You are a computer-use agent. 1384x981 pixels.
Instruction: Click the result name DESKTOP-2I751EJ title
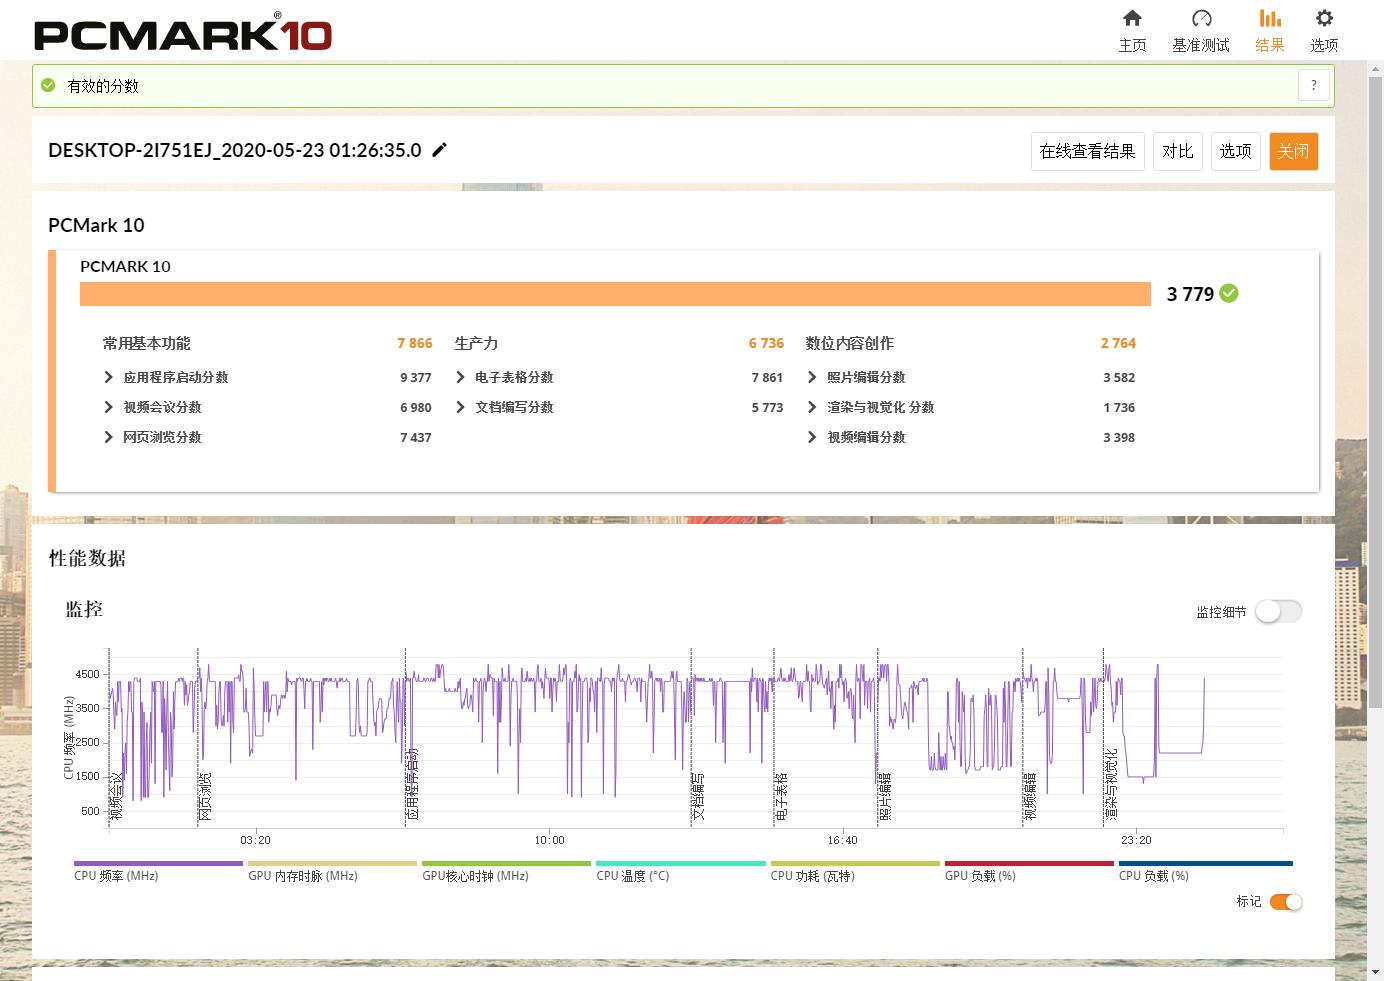click(235, 150)
